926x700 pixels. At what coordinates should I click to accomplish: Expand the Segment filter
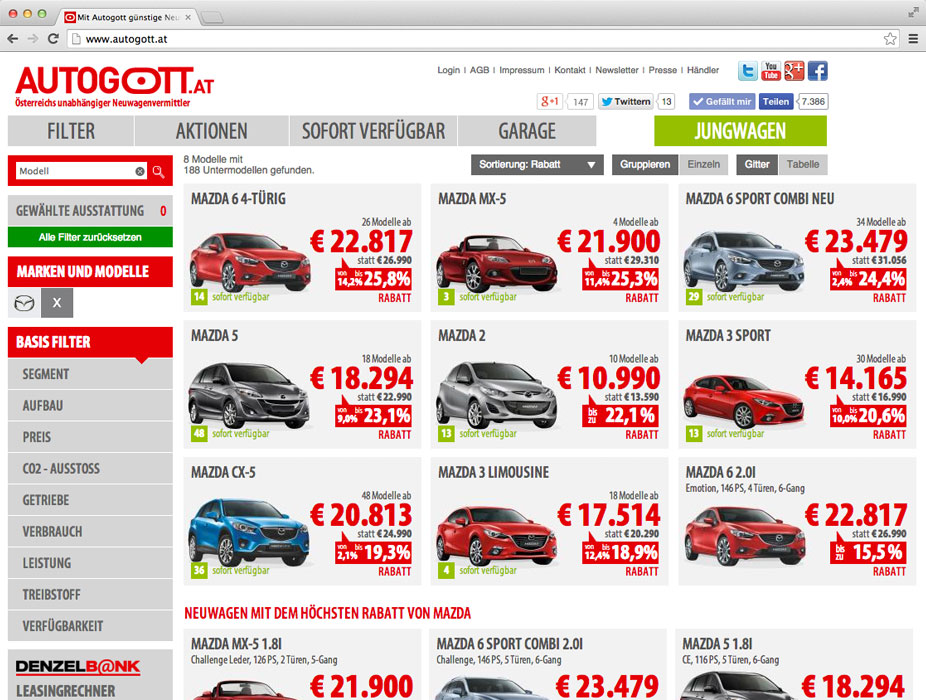pyautogui.click(x=90, y=374)
